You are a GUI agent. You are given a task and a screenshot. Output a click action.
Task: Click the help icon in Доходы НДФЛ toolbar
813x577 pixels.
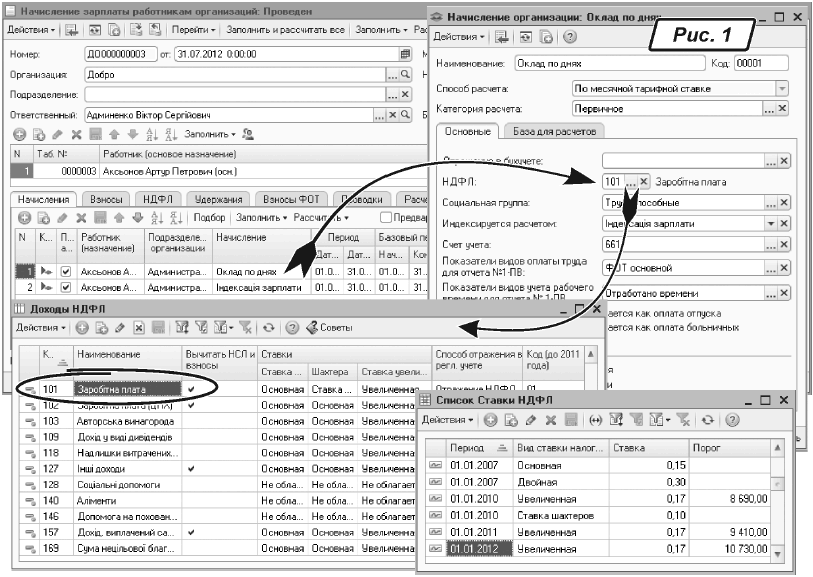[x=292, y=327]
